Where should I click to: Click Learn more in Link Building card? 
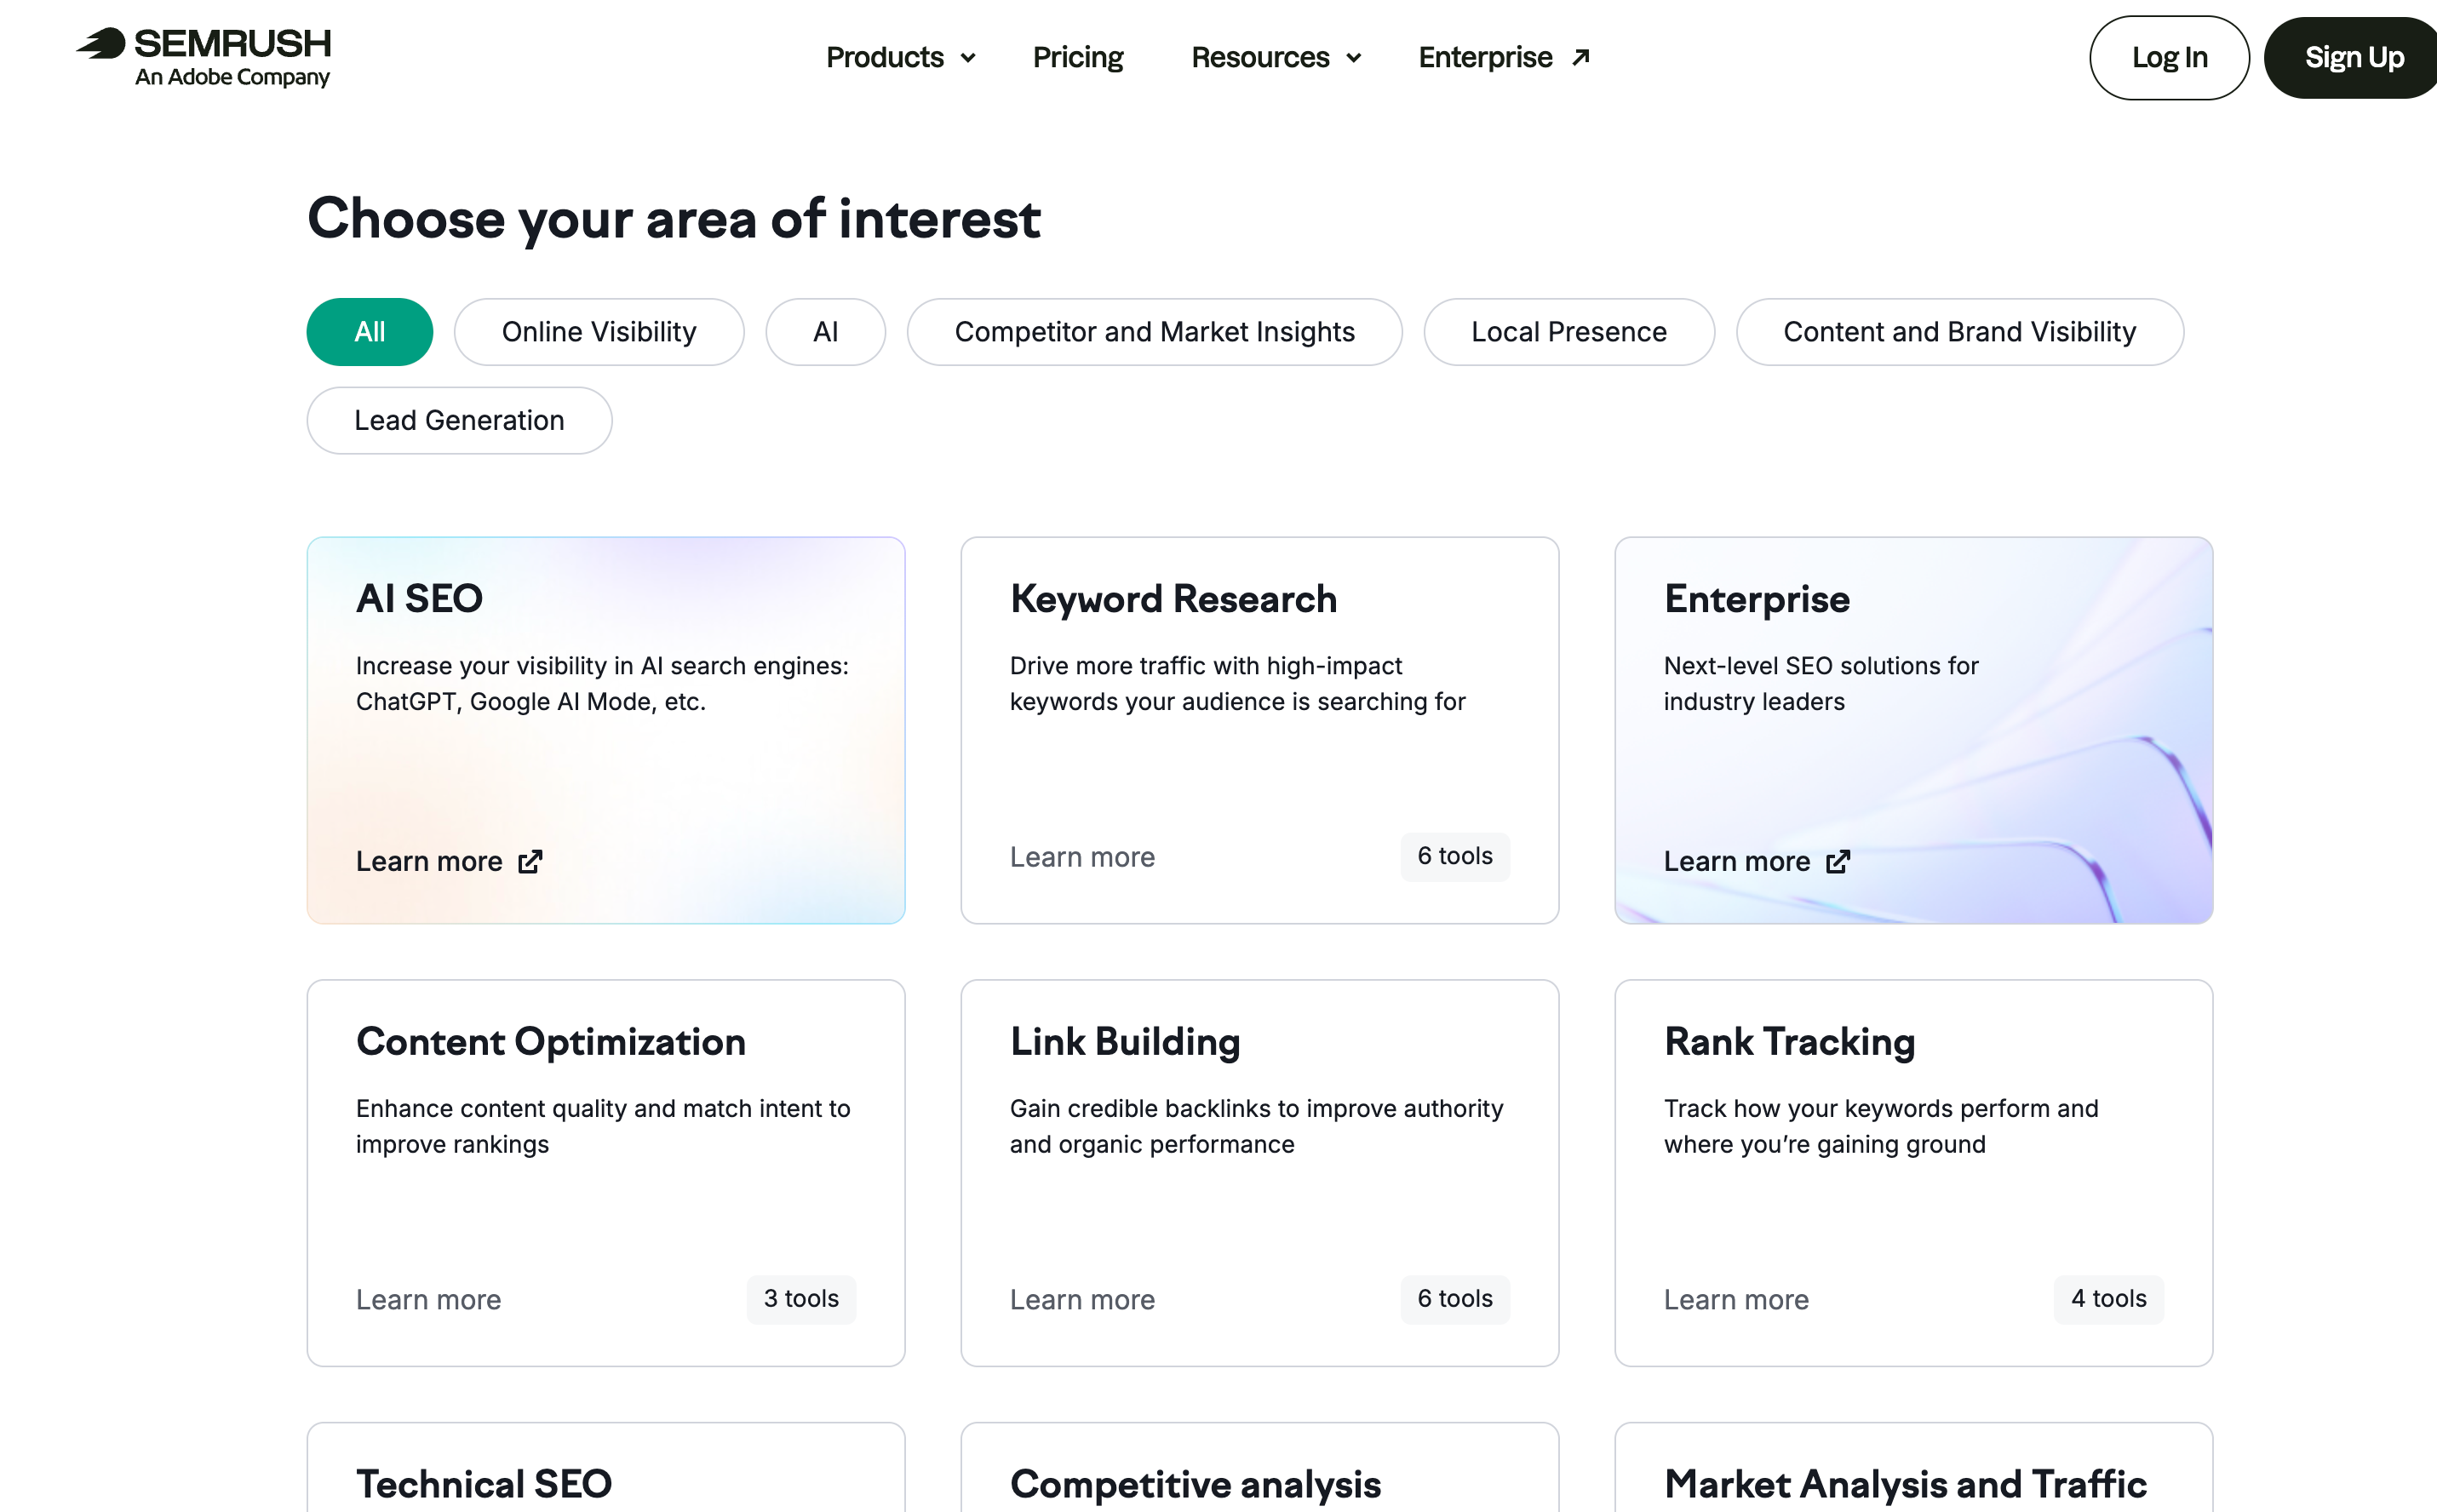1082,1299
